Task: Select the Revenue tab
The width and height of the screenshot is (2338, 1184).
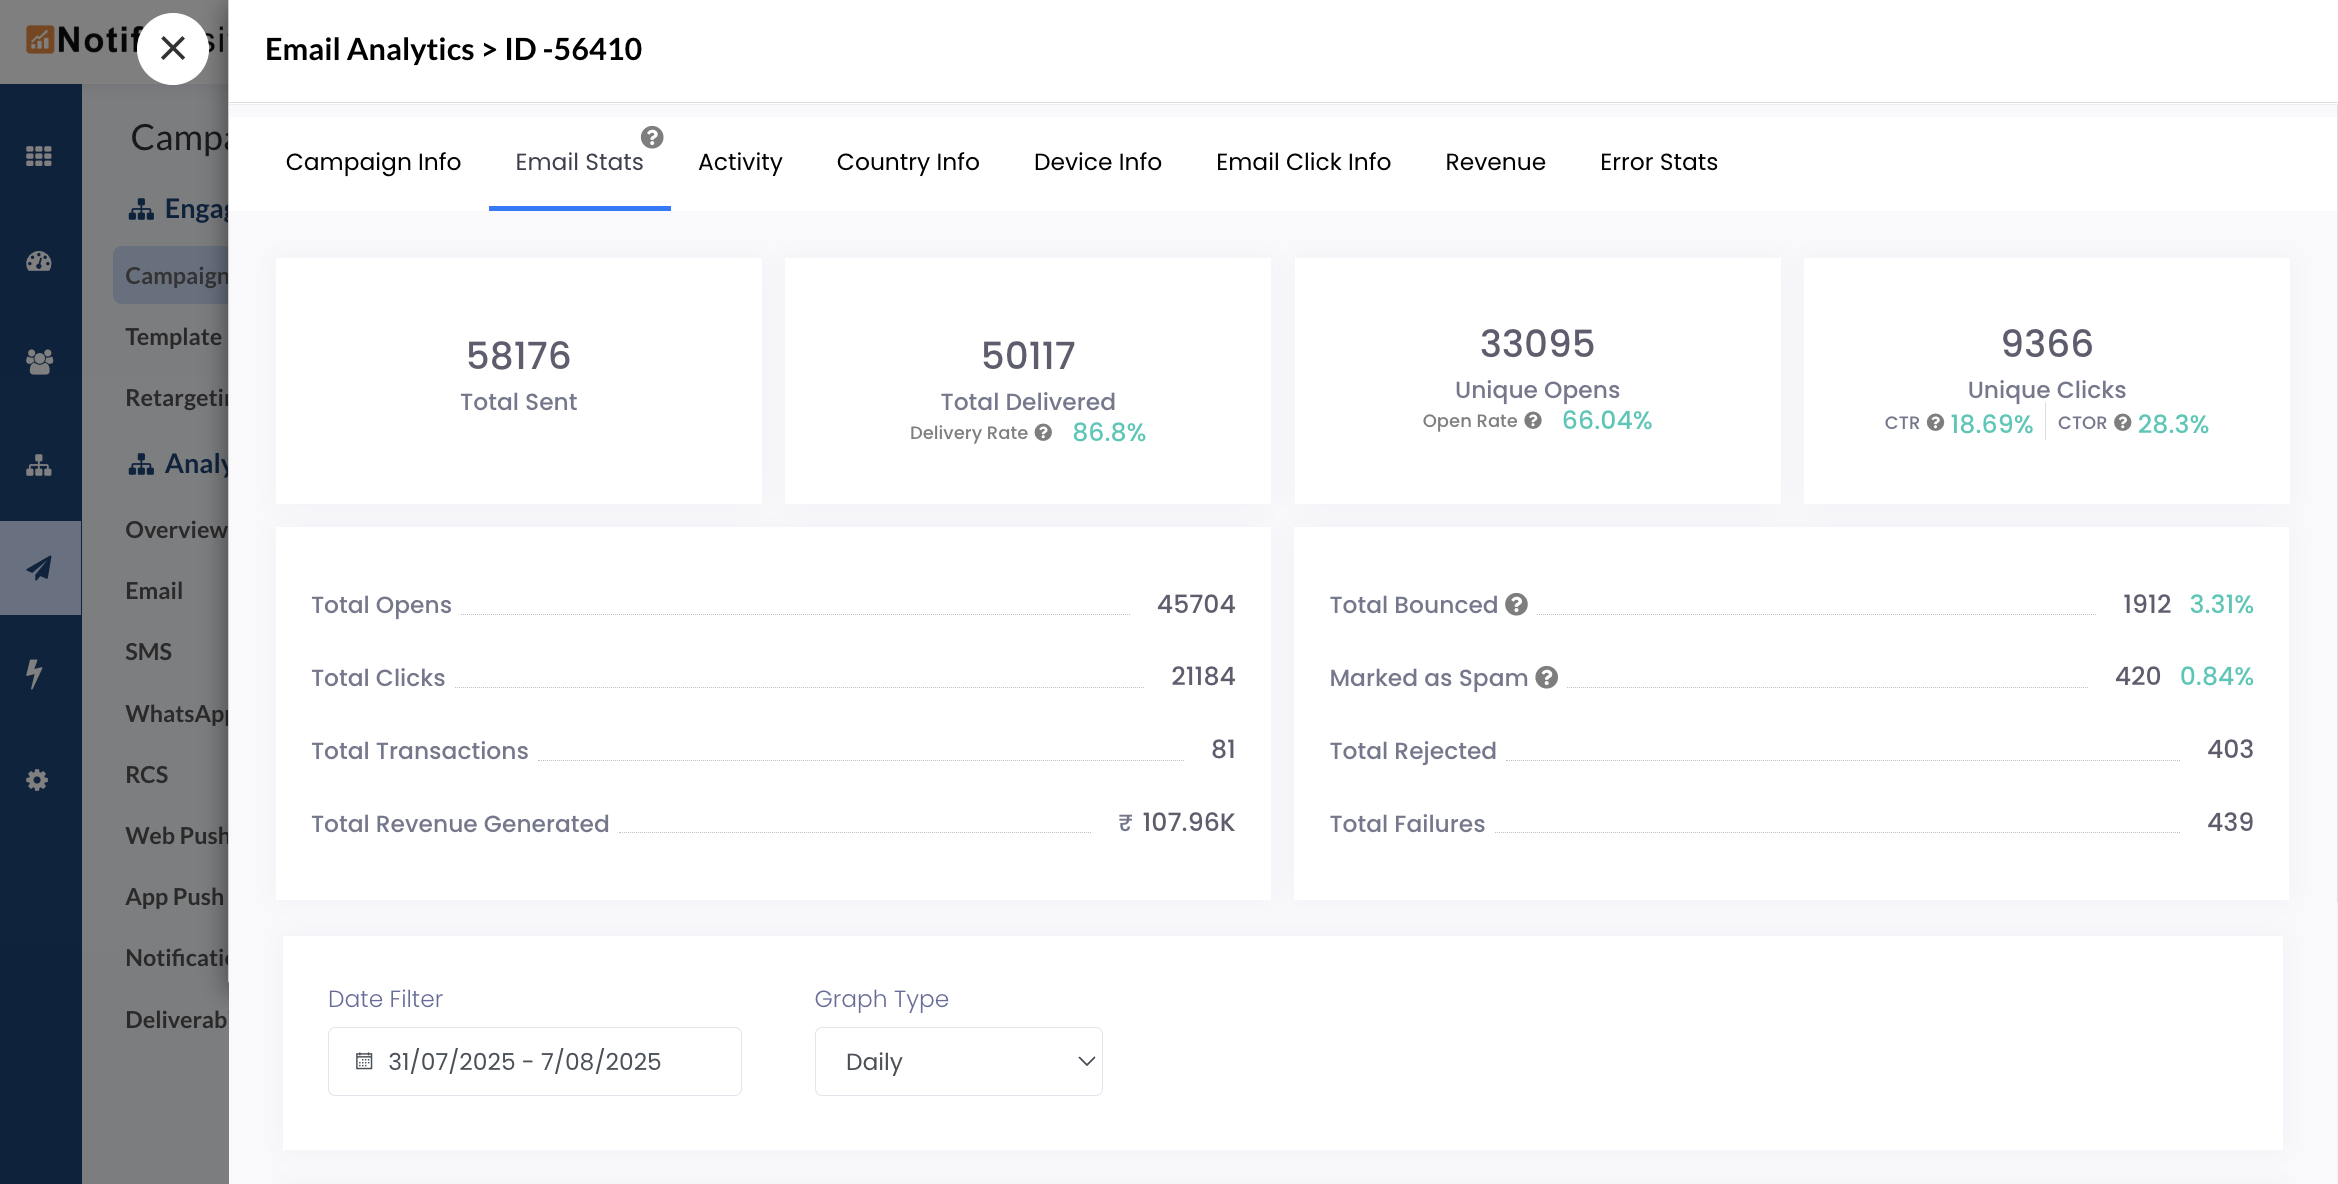Action: coord(1495,162)
